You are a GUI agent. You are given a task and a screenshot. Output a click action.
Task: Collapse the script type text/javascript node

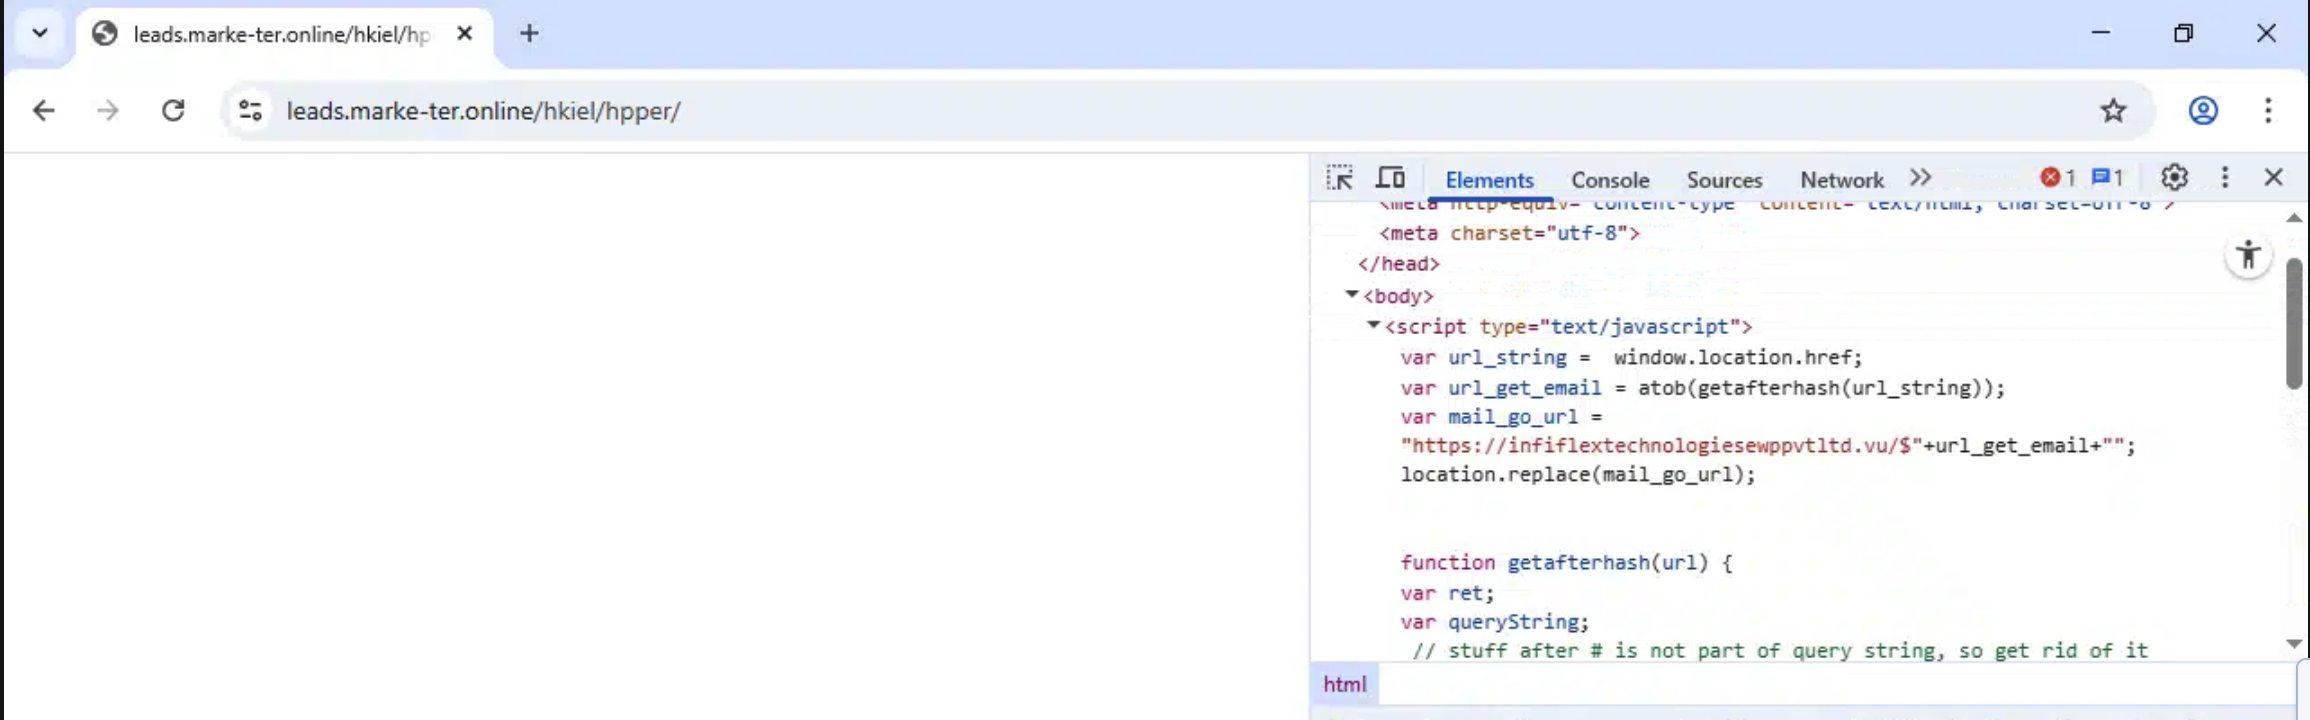pos(1373,326)
